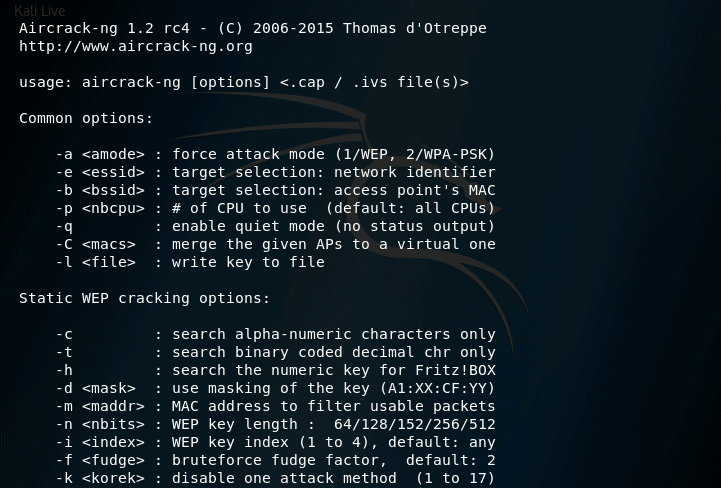
Task: Click the Static WEP cracking options heading
Action: pyautogui.click(x=144, y=298)
